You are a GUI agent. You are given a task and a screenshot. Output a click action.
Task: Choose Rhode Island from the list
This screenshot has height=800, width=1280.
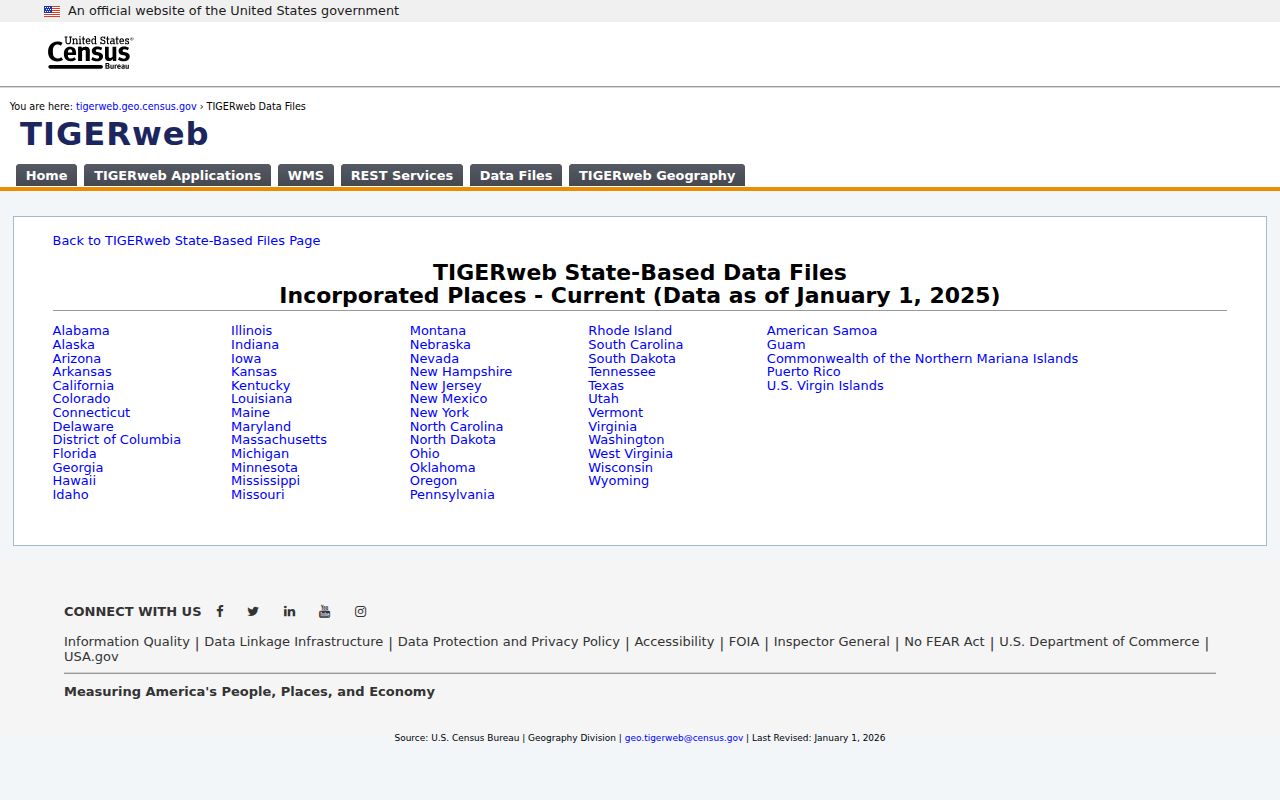[x=630, y=331]
